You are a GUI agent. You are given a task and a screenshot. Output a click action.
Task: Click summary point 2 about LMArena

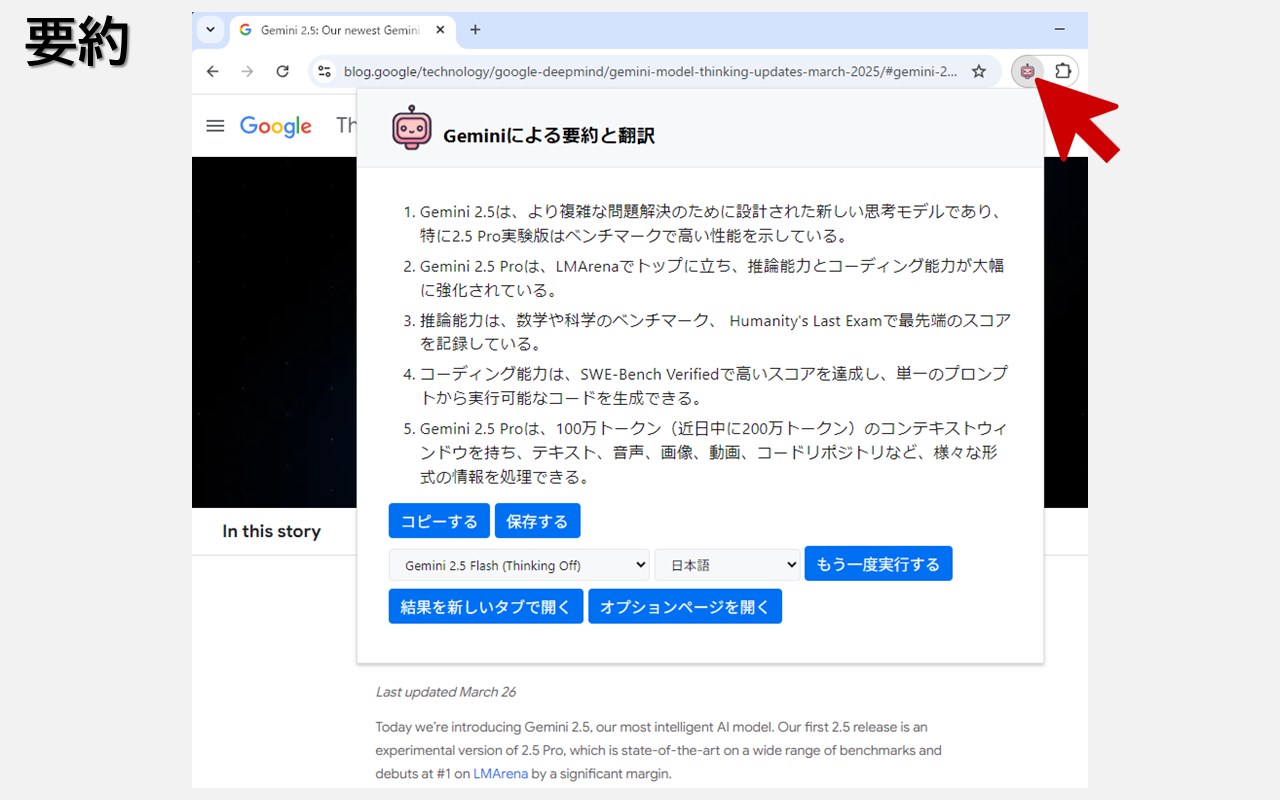(x=710, y=278)
